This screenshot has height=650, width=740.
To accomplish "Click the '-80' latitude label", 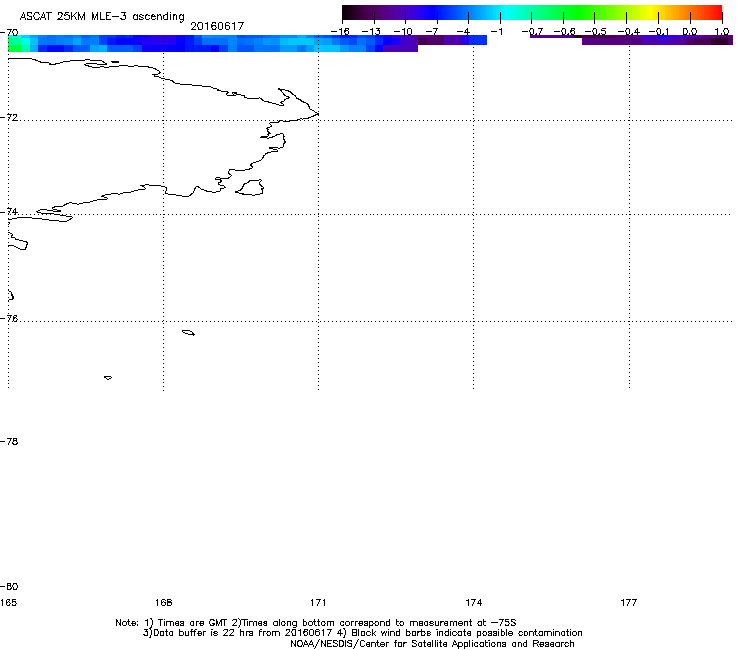I will pyautogui.click(x=9, y=586).
